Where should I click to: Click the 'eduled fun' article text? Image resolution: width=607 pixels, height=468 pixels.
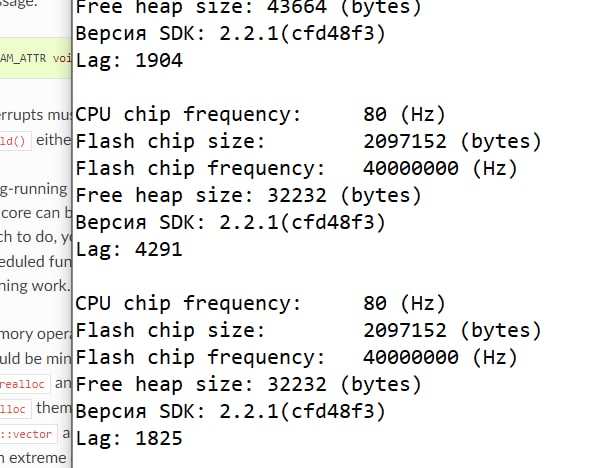[34, 261]
